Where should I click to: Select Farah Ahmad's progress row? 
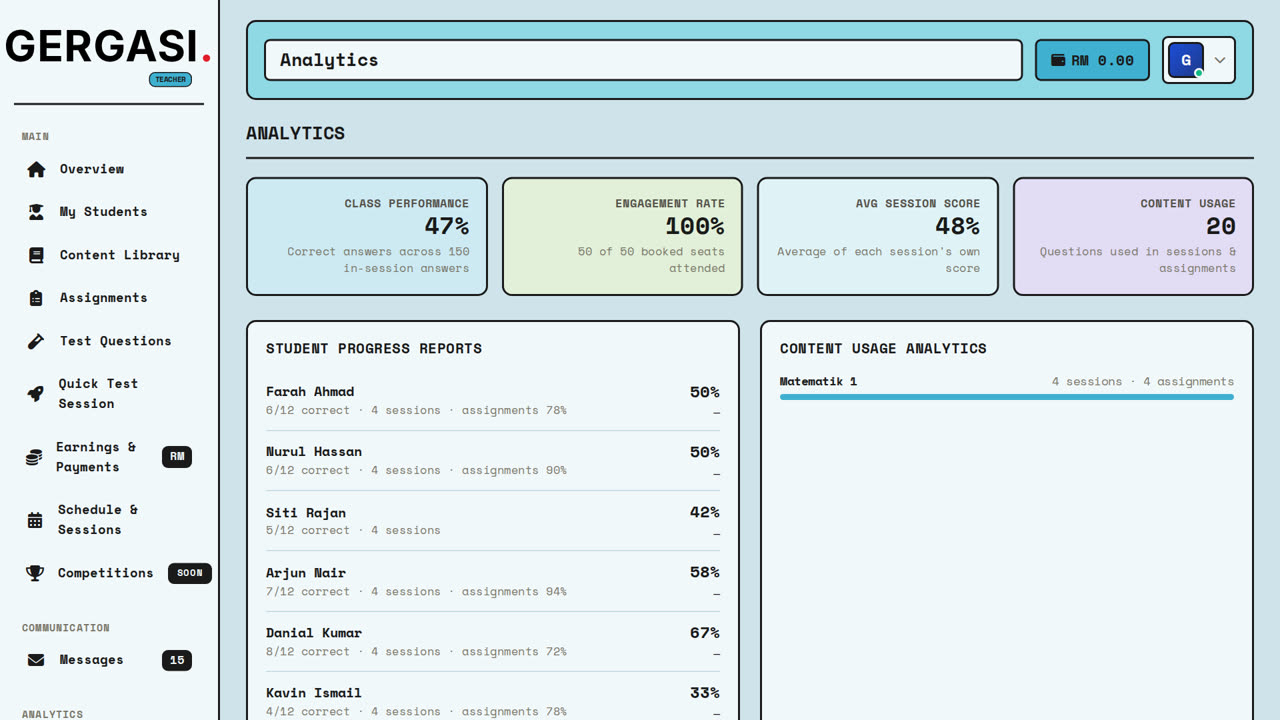click(x=493, y=400)
